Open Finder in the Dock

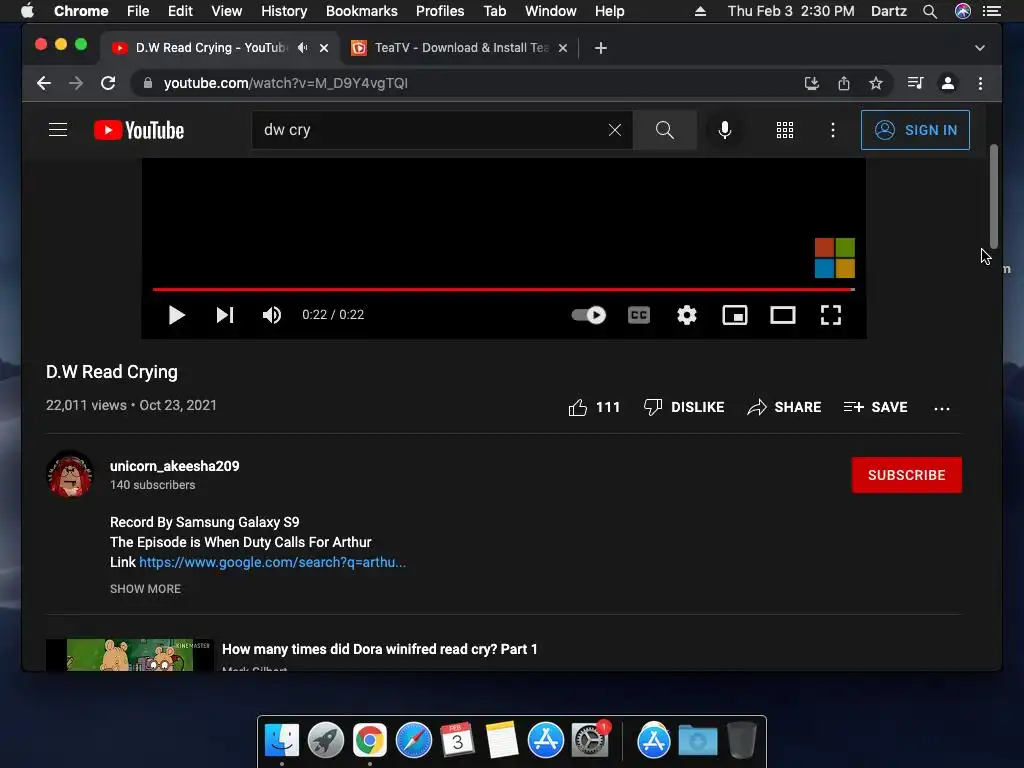pos(281,740)
